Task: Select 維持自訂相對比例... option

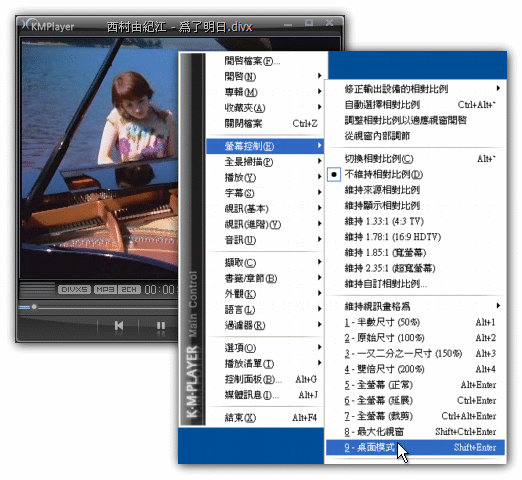Action: pos(415,284)
